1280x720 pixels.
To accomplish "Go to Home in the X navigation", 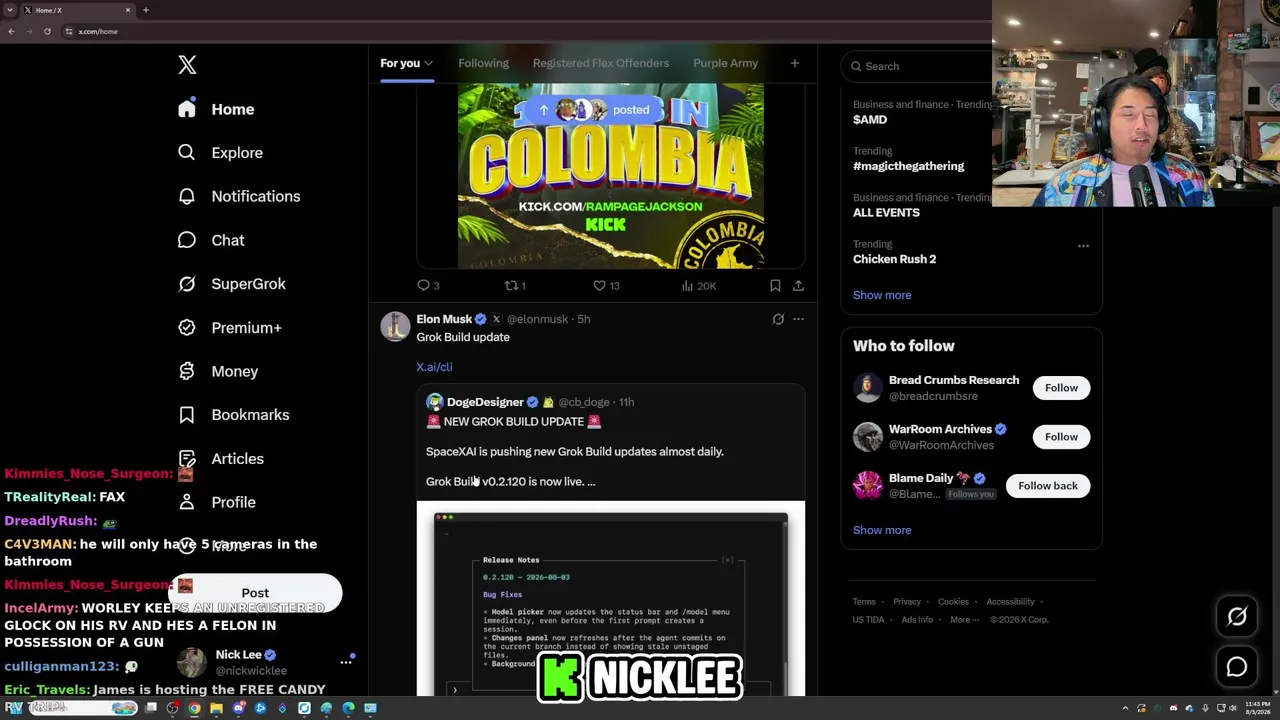I will coord(217,109).
